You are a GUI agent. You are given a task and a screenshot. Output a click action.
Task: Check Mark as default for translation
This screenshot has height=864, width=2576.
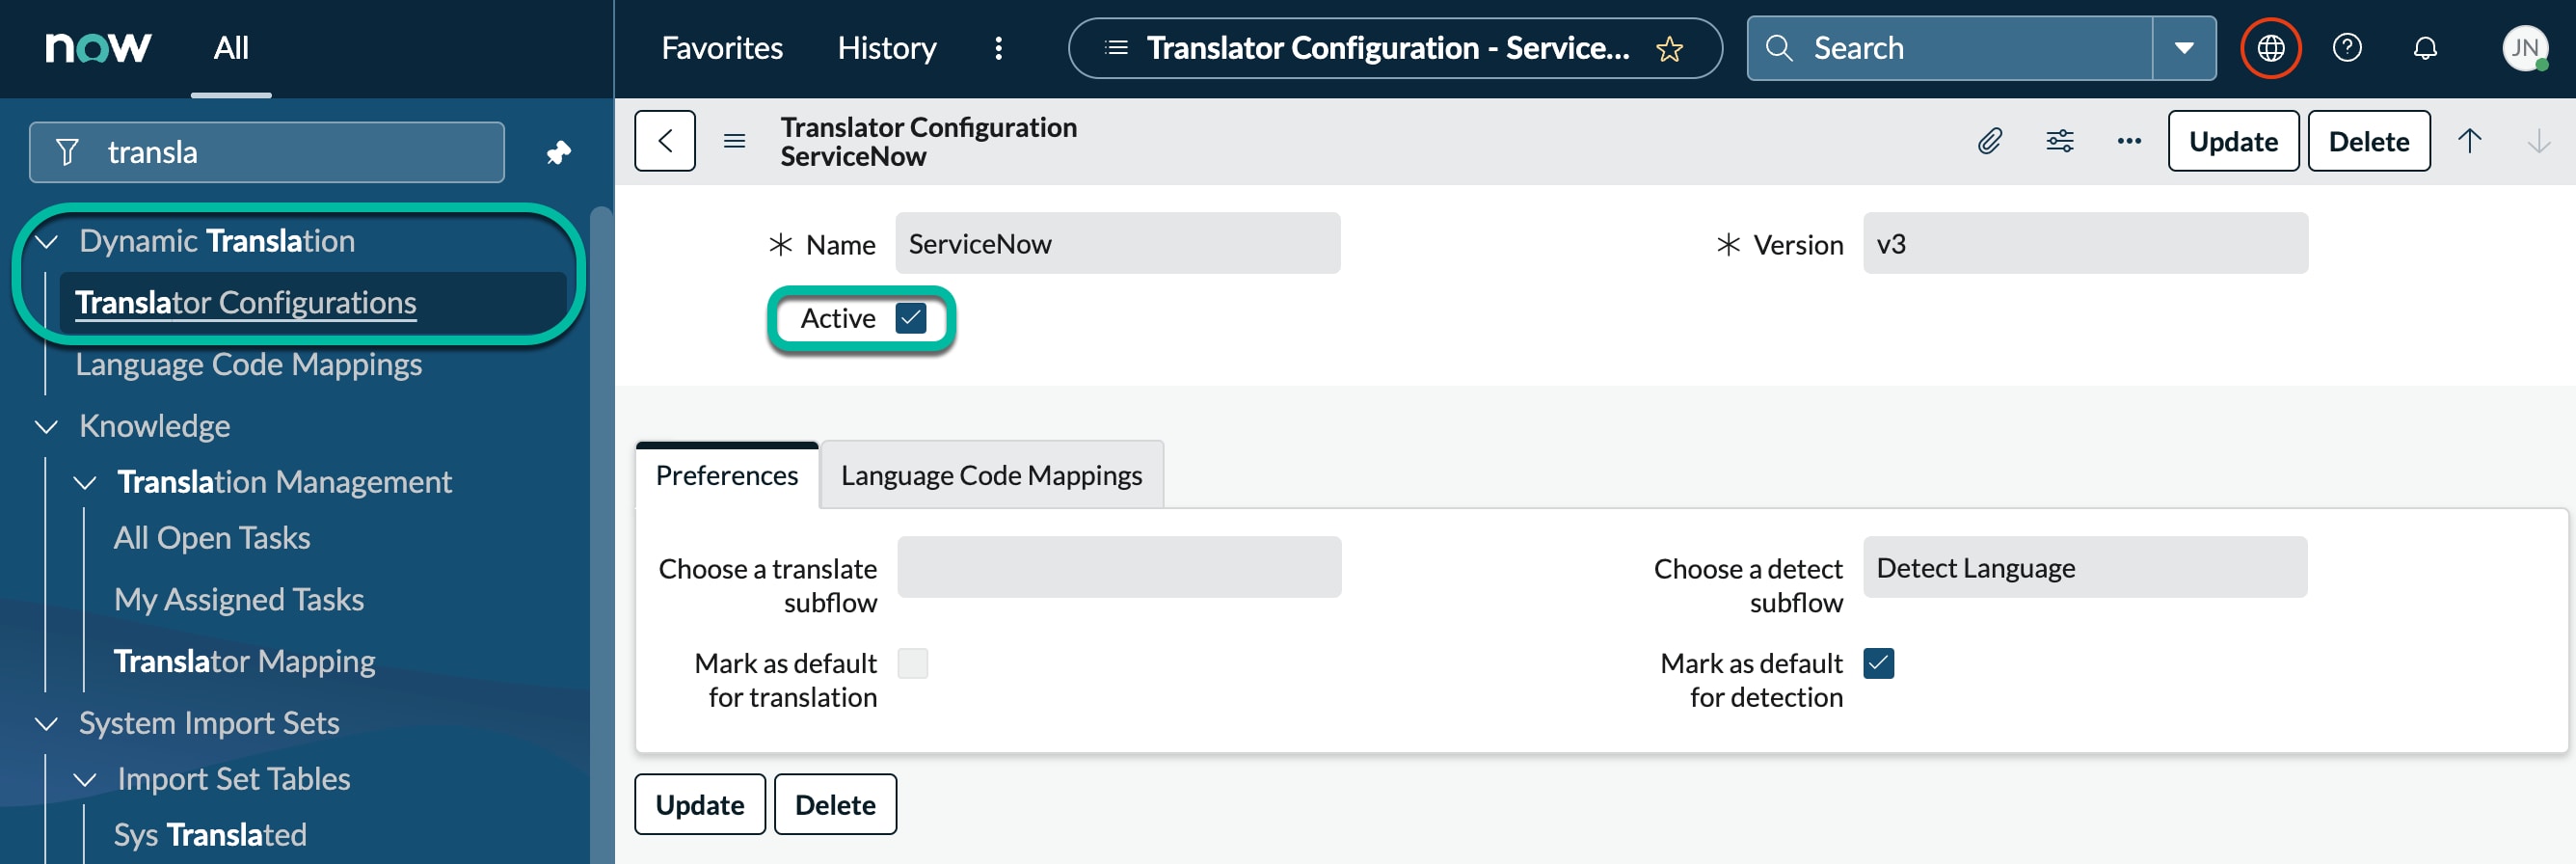point(912,663)
